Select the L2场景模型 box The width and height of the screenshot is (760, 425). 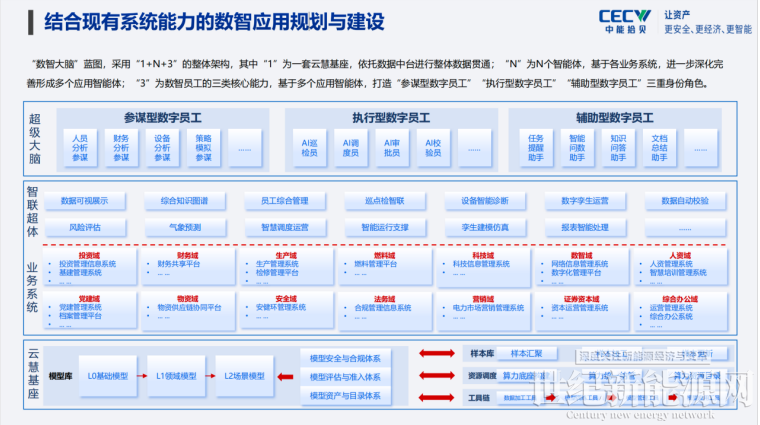[x=244, y=376]
